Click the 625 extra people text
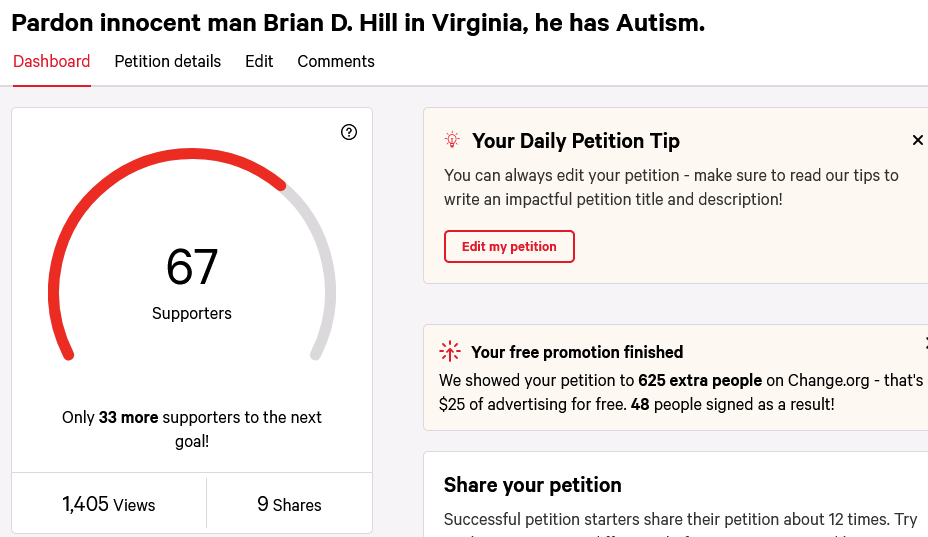This screenshot has width=928, height=537. pos(700,380)
